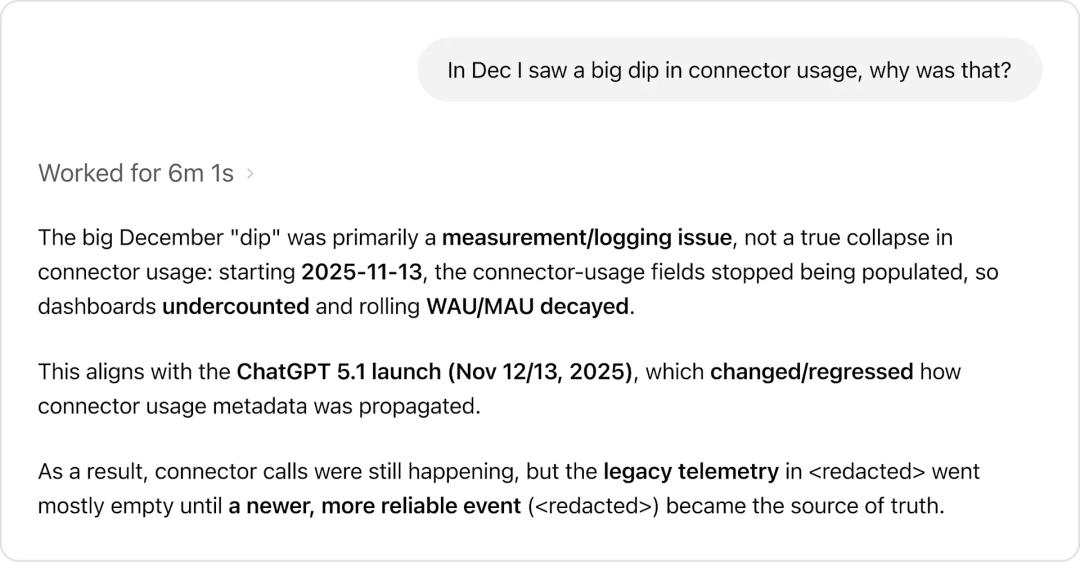Click "not a true collapse in" text
Viewport: 1080px width, 562px height.
pyautogui.click(x=848, y=238)
